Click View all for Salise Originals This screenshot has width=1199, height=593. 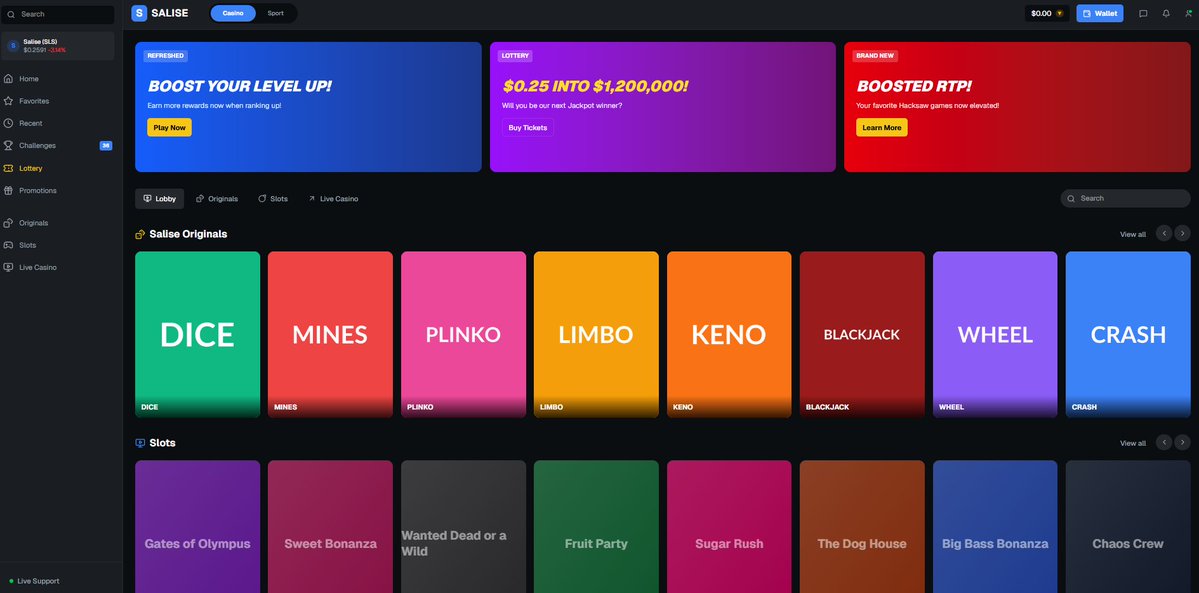(1132, 234)
